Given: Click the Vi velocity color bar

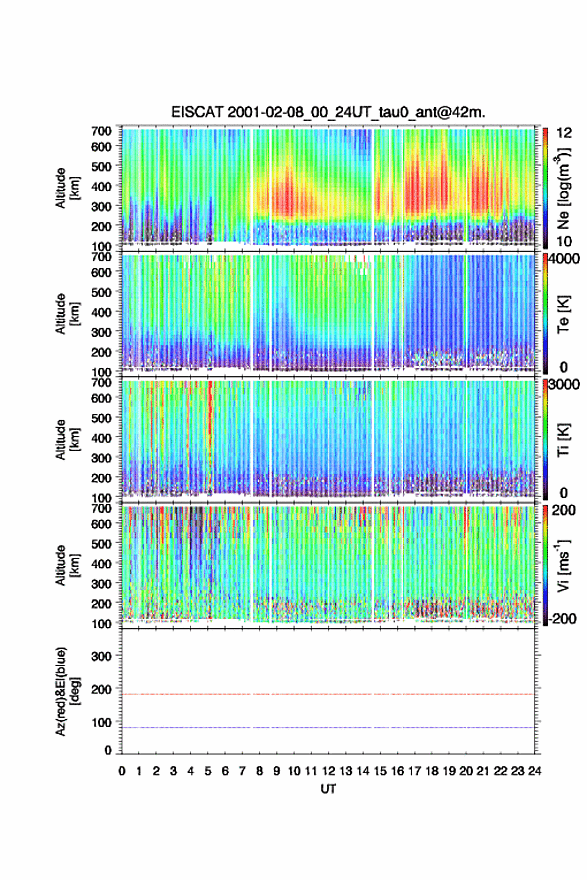Looking at the screenshot, I should [545, 565].
